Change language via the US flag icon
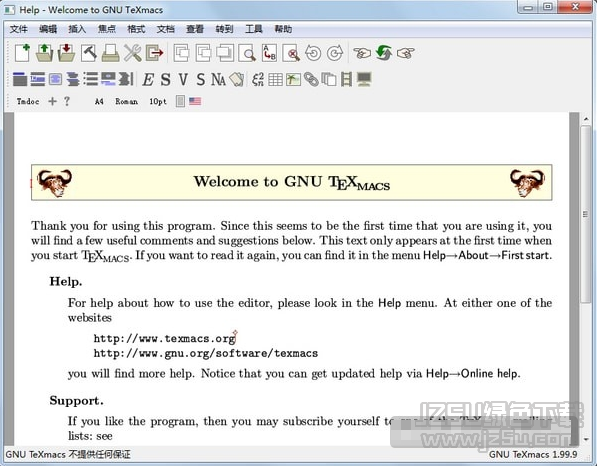Viewport: 597px width, 466px height. (x=195, y=101)
